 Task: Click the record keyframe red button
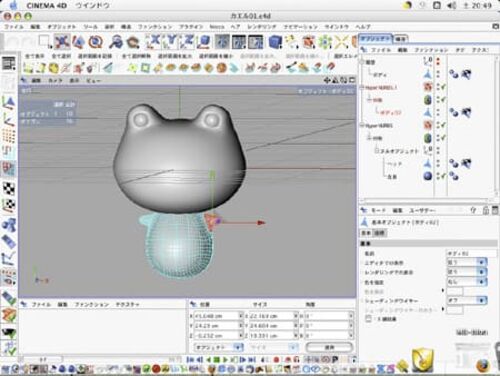pos(276,360)
